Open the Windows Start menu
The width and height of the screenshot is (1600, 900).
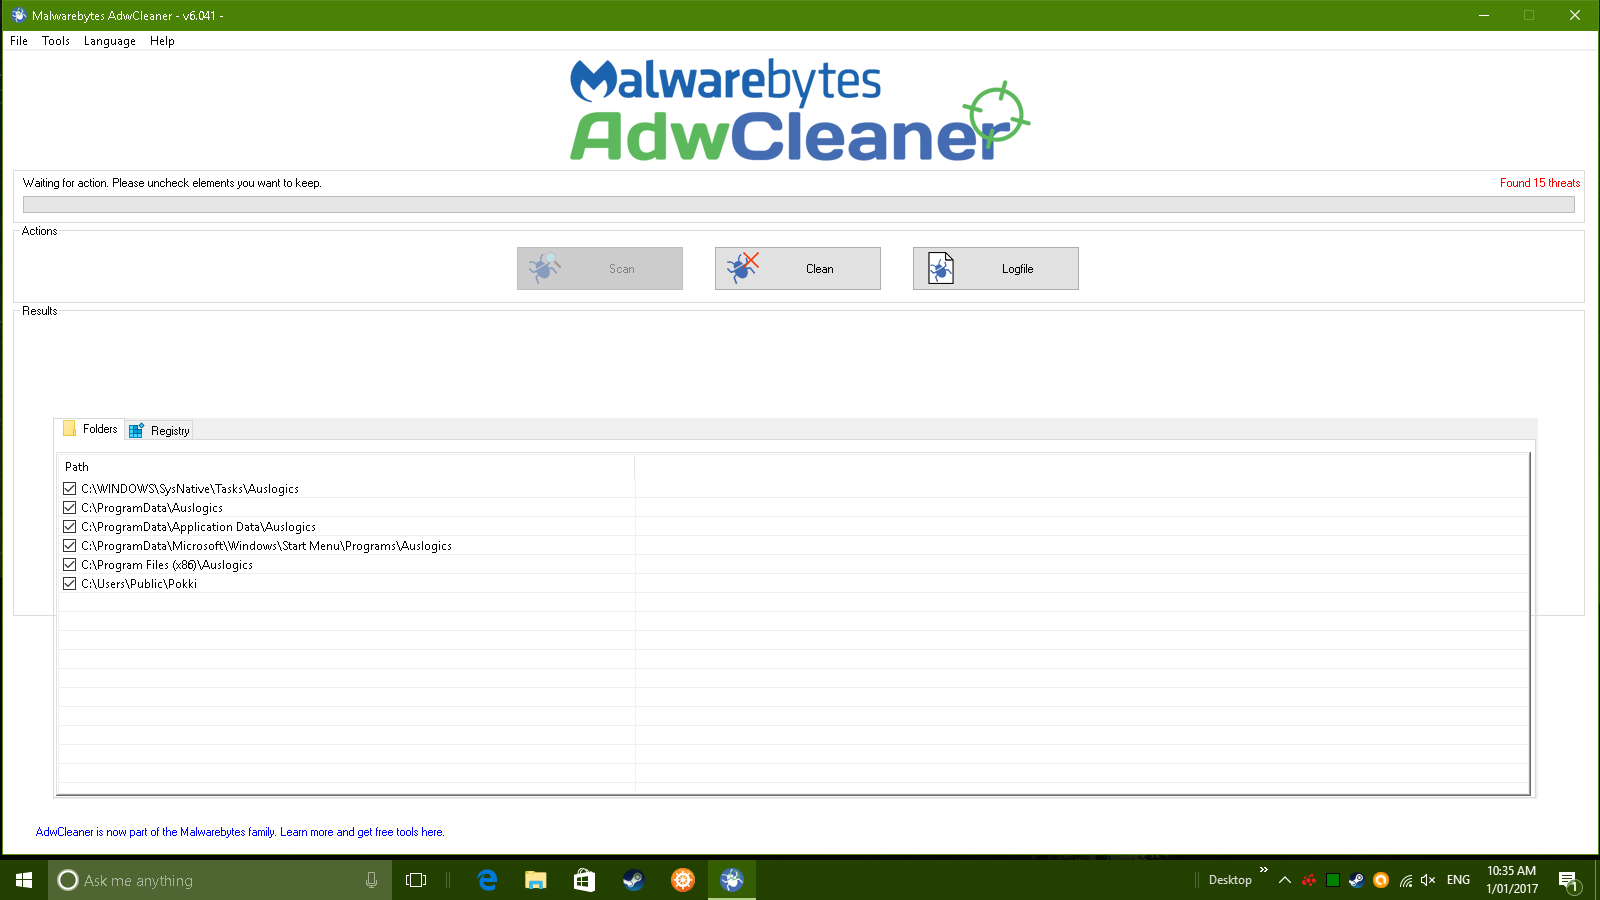click(24, 880)
